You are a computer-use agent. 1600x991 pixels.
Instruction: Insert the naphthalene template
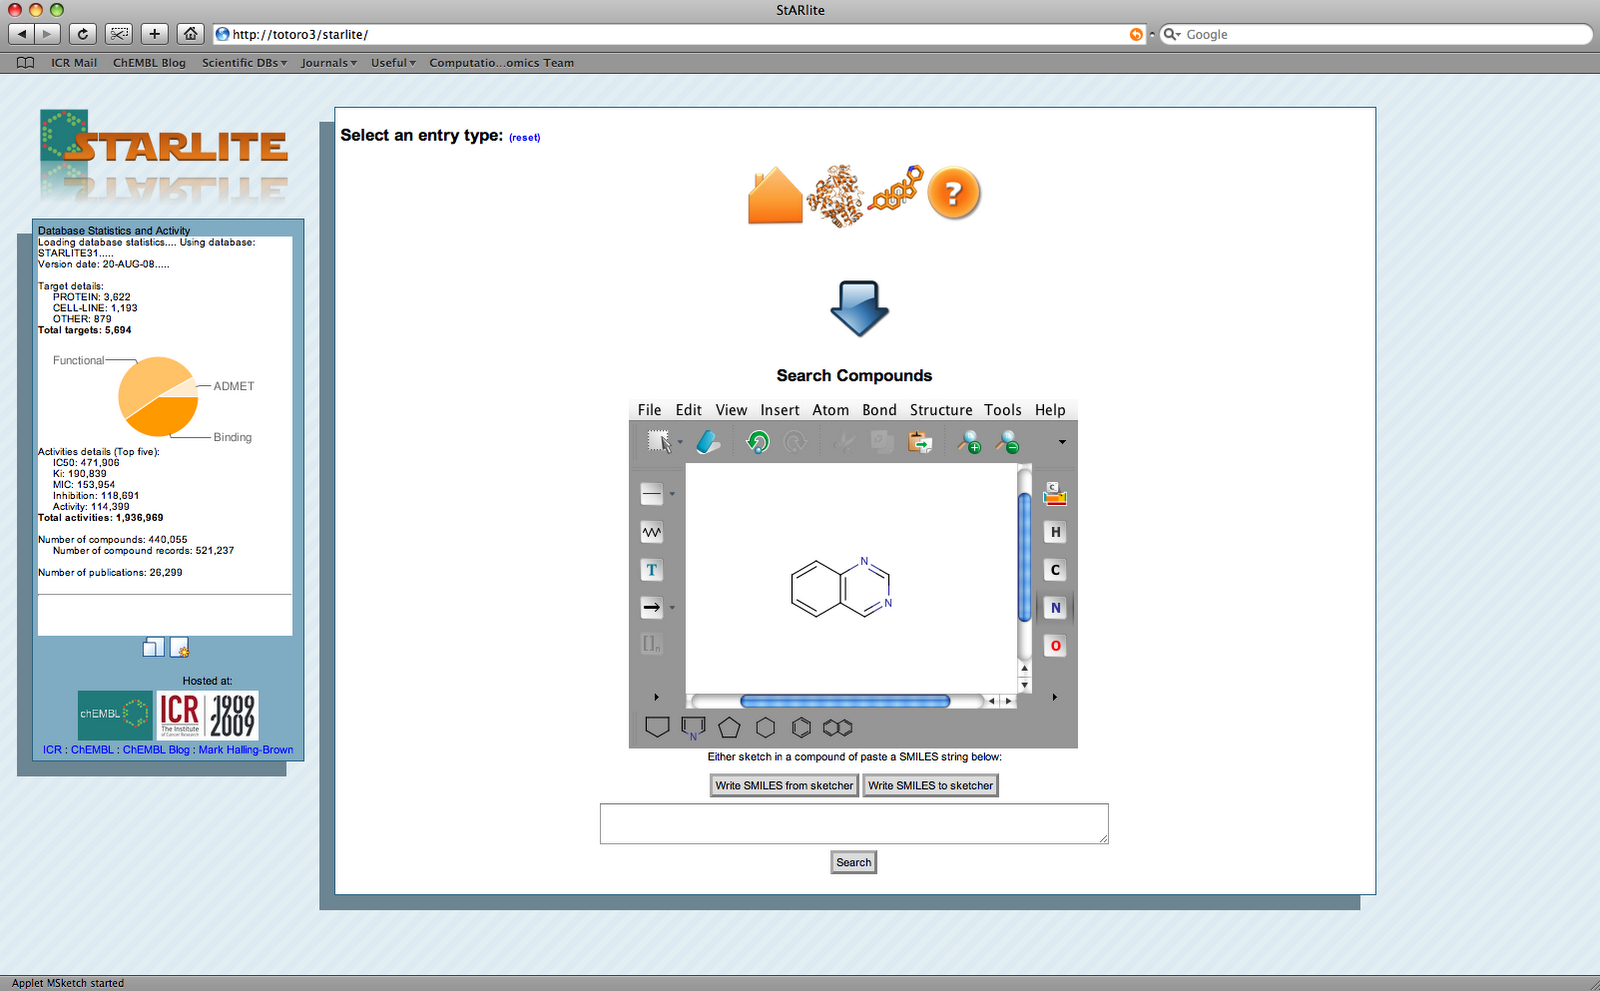pyautogui.click(x=838, y=728)
